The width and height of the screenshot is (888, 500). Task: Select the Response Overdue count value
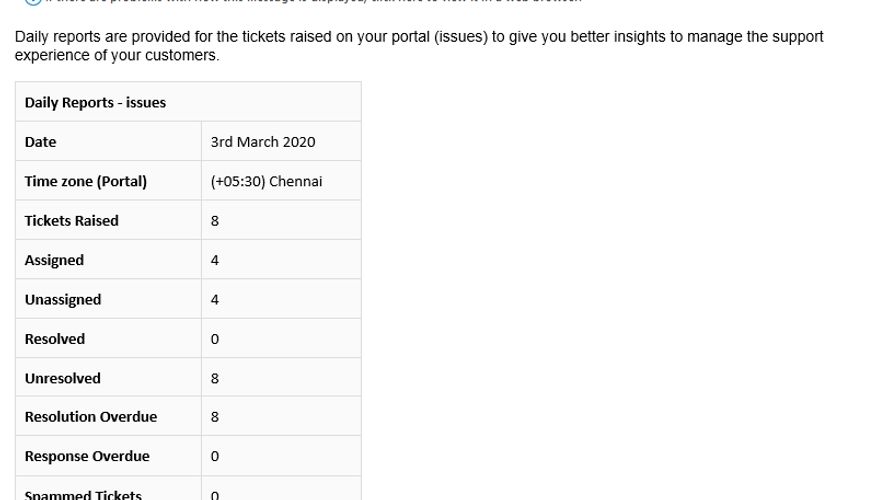[x=215, y=456]
